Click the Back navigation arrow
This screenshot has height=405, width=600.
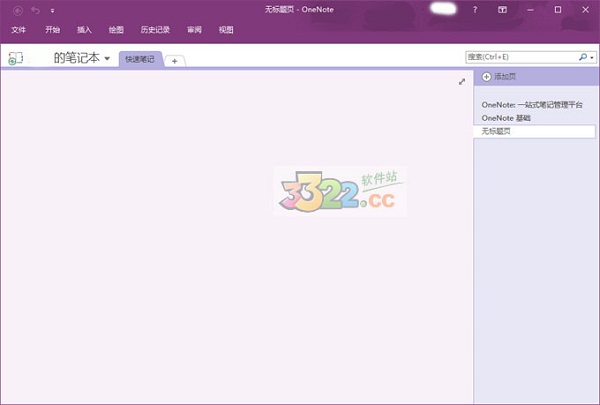point(18,10)
